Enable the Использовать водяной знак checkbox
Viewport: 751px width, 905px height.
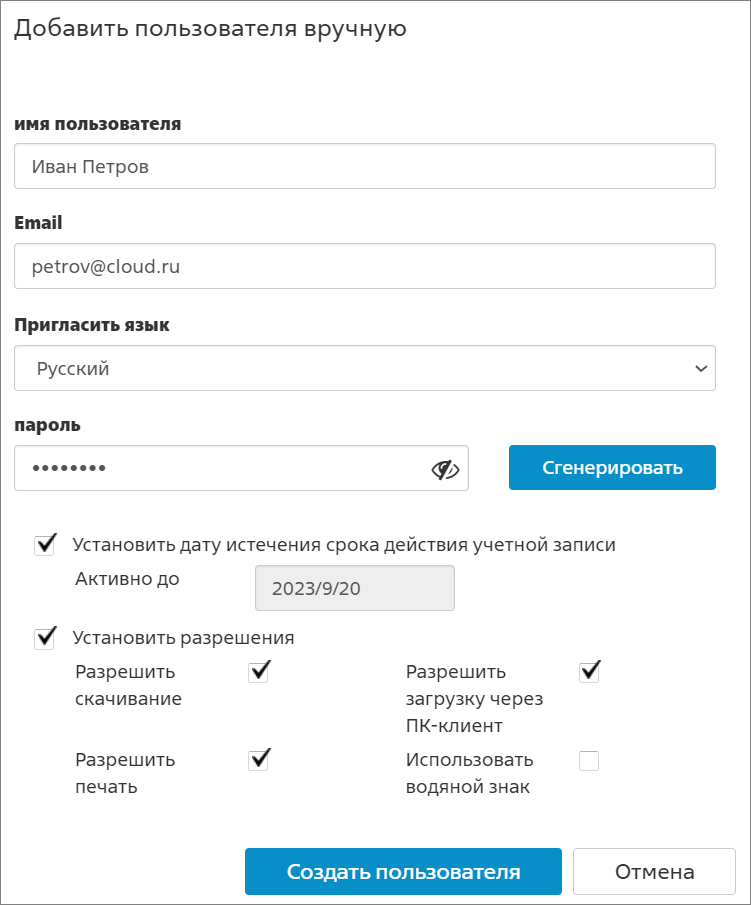589,761
